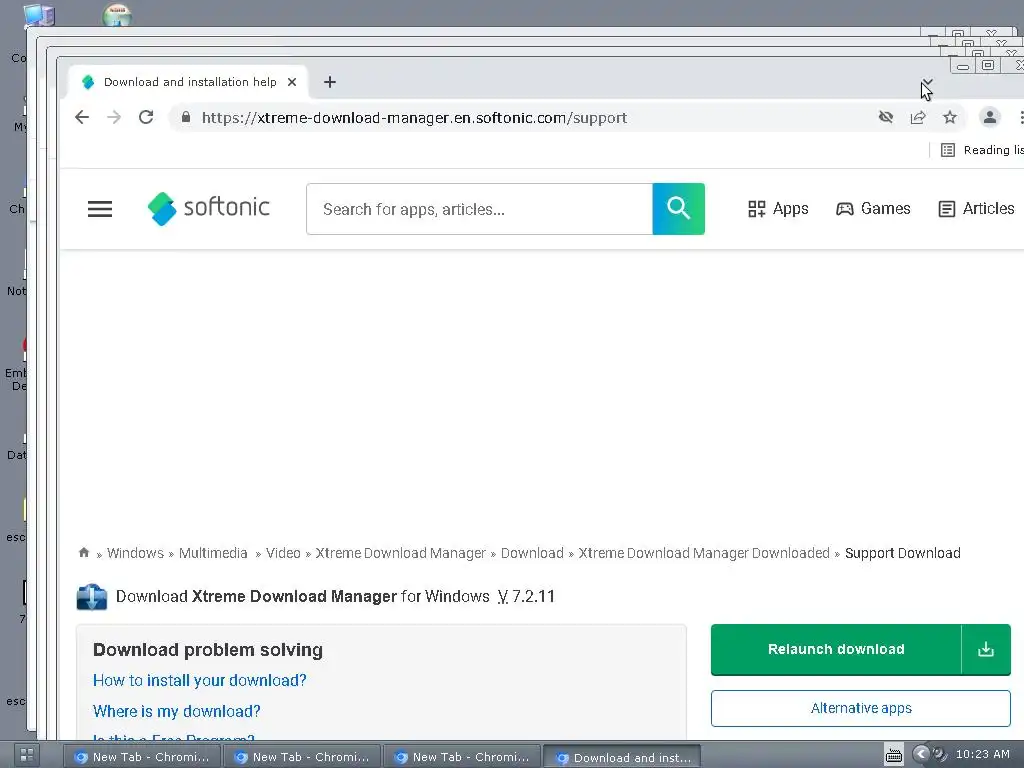
Task: Follow the Video breadcrumb link
Action: [x=283, y=553]
